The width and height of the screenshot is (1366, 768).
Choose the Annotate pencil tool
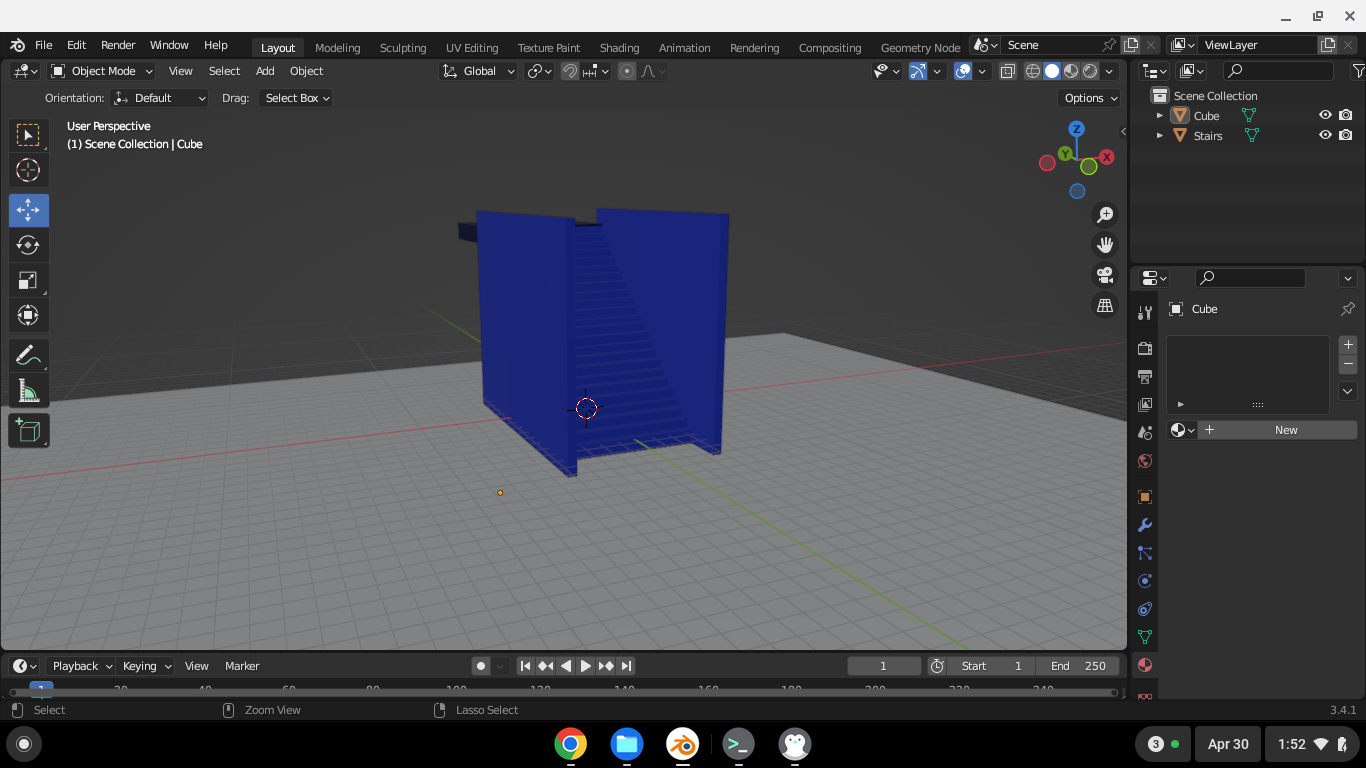pyautogui.click(x=28, y=355)
